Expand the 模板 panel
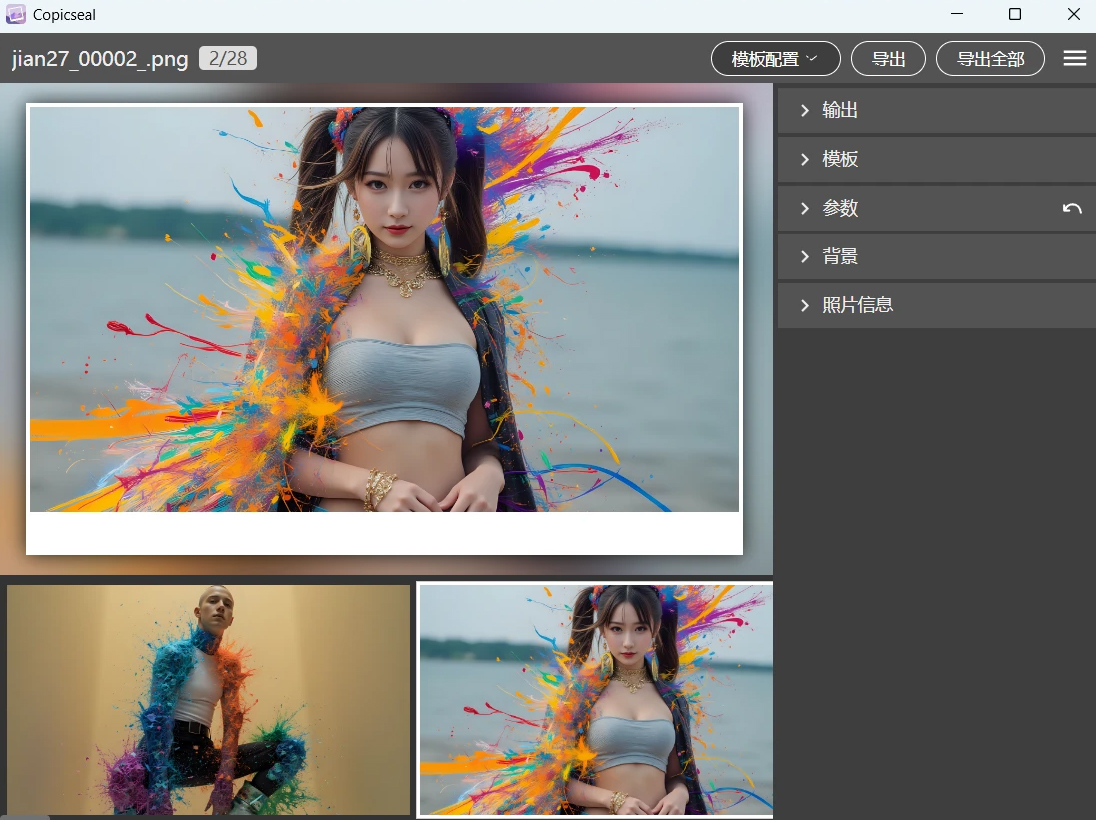 coord(936,159)
